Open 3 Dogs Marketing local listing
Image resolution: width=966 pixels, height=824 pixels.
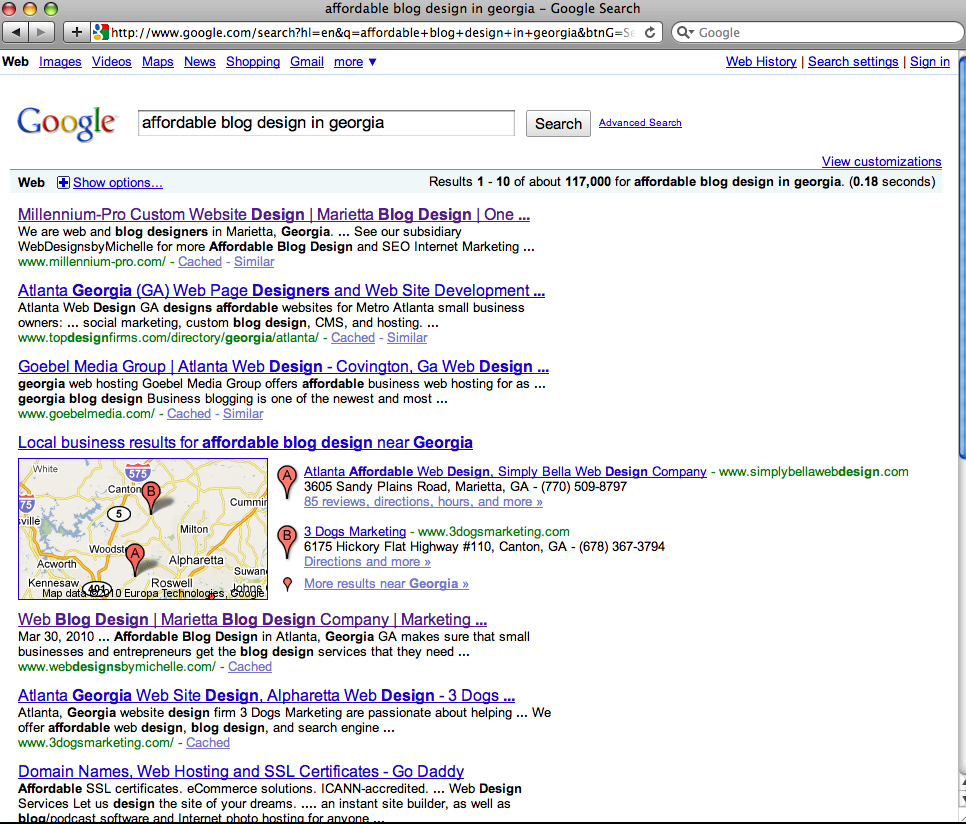tap(355, 531)
